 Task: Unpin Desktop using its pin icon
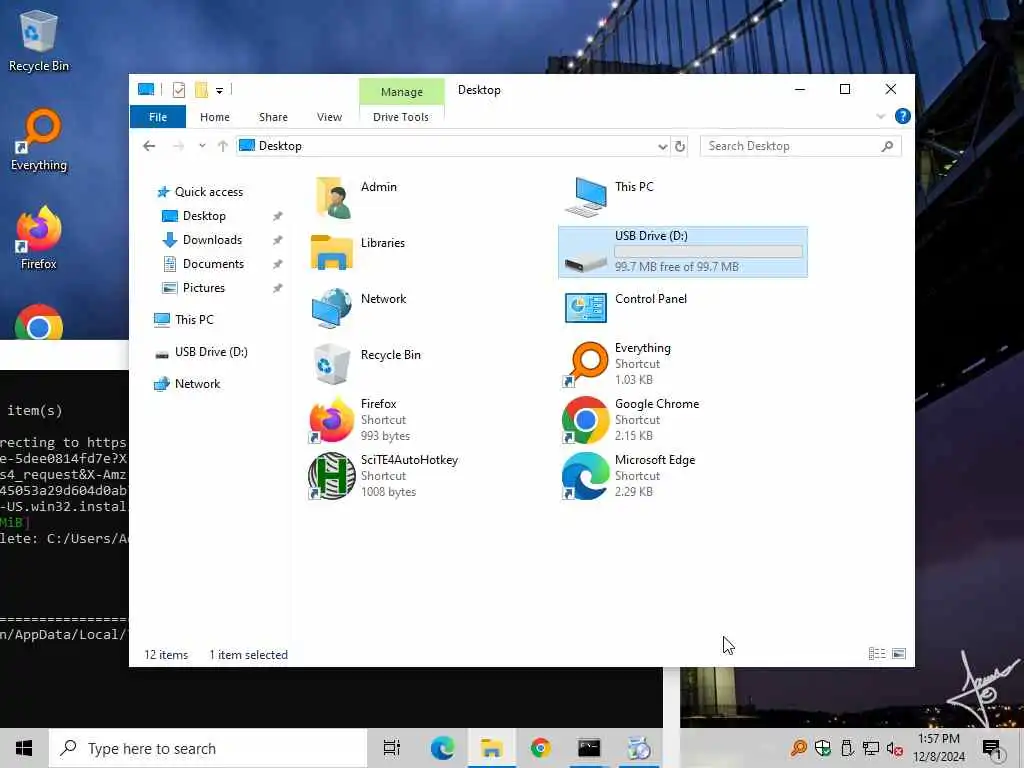click(278, 216)
